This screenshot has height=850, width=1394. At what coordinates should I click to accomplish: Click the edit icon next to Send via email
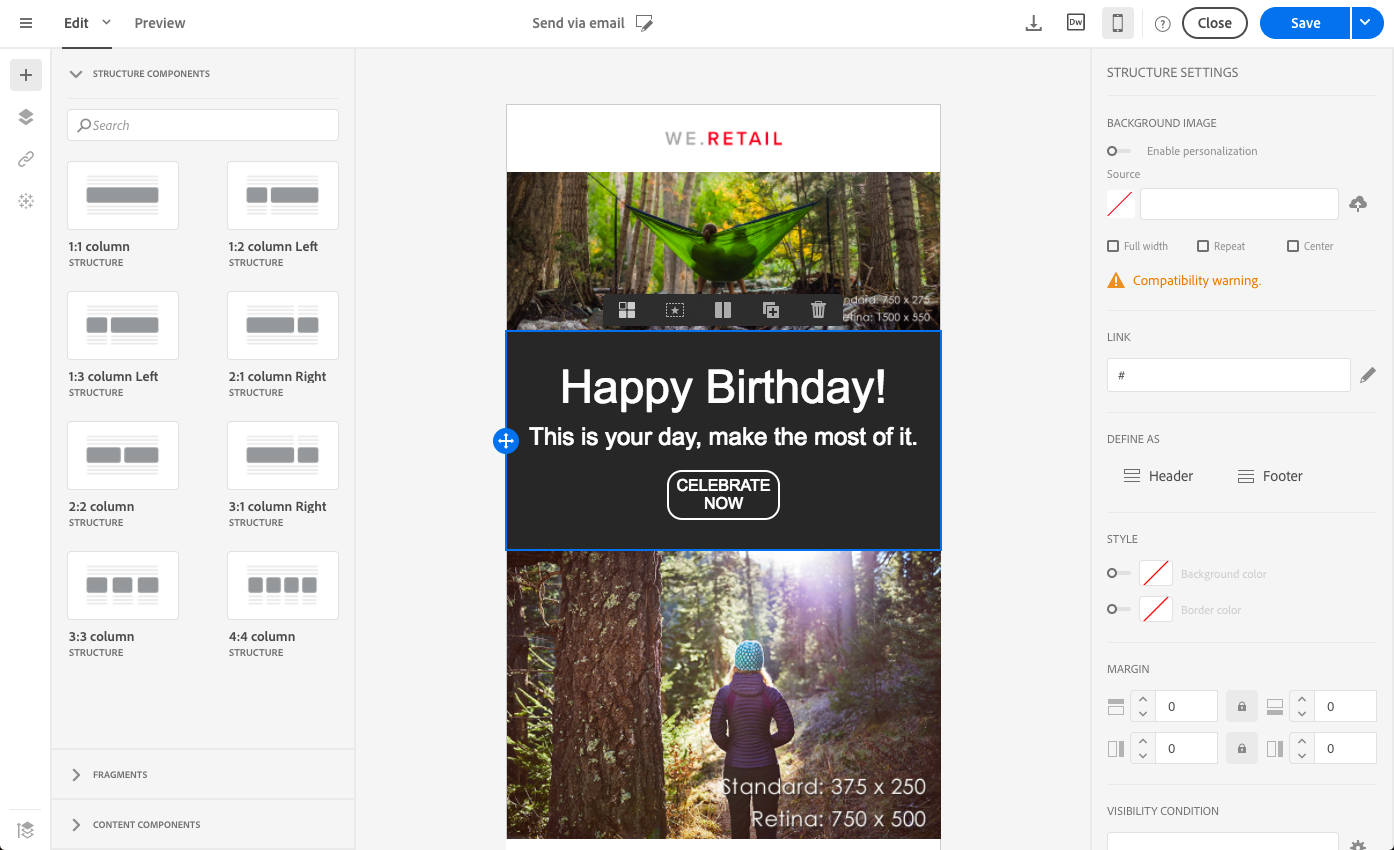[645, 23]
